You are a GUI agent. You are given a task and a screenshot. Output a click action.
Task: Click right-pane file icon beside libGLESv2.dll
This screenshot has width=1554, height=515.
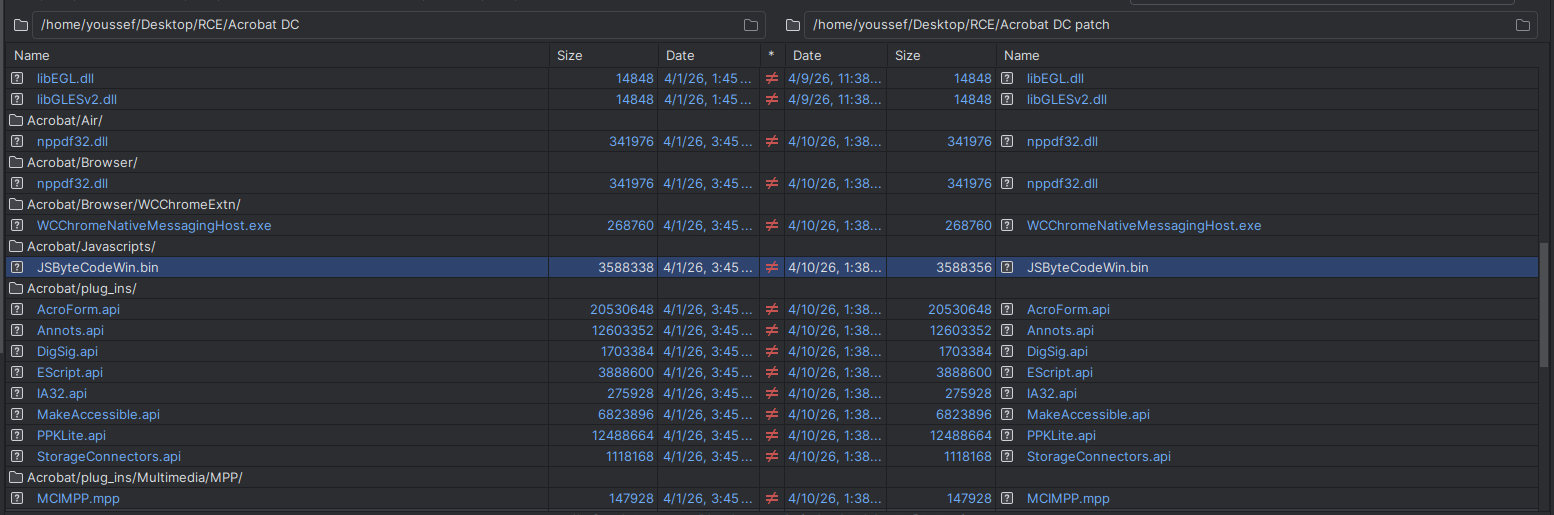[1007, 99]
